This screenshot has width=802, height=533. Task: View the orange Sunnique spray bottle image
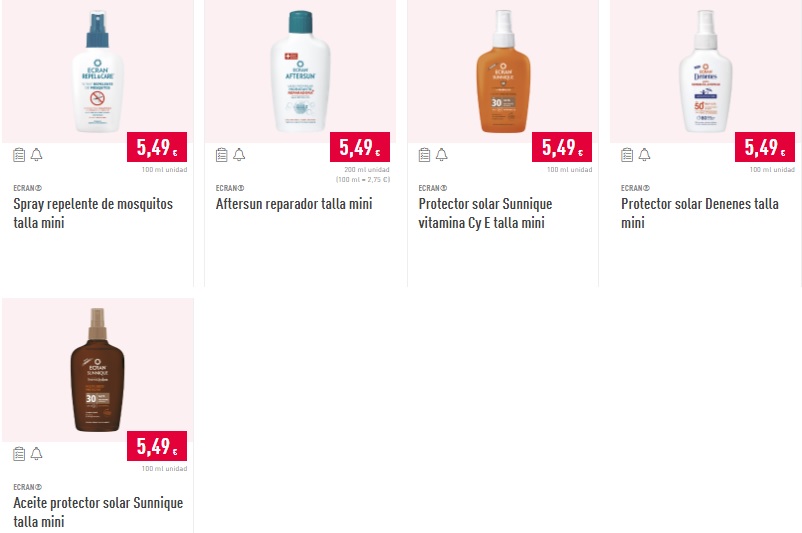(503, 72)
